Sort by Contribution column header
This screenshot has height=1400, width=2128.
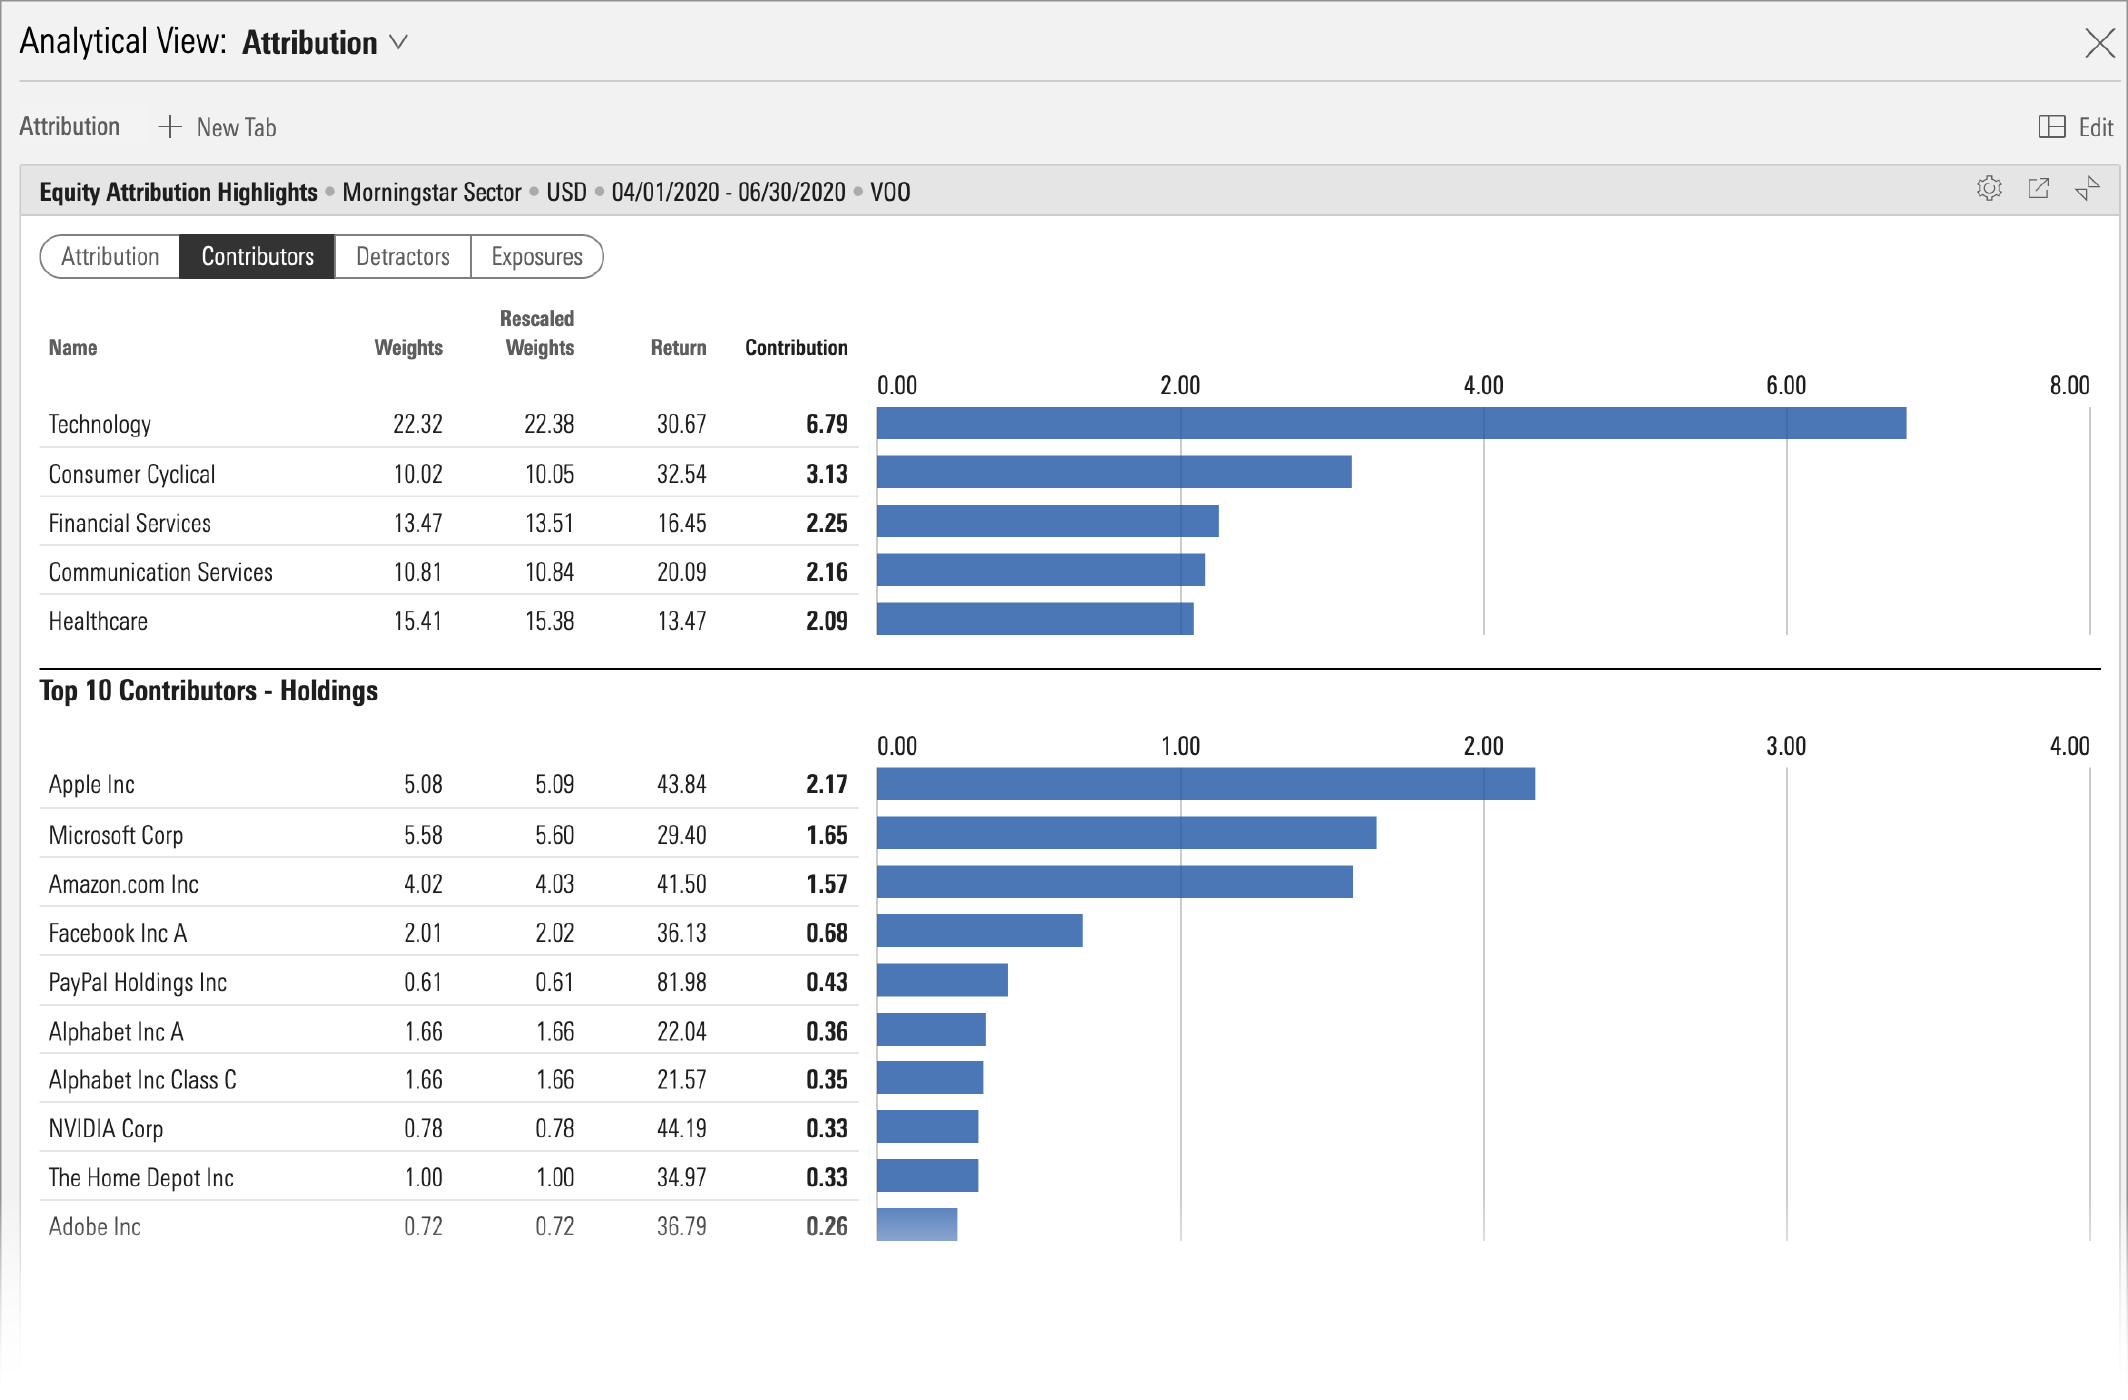coord(796,348)
